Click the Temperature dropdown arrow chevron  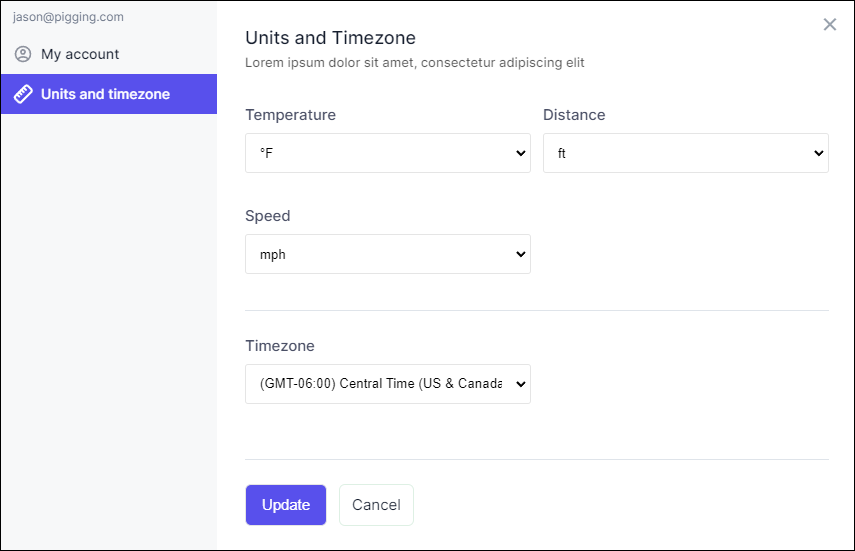[x=520, y=153]
